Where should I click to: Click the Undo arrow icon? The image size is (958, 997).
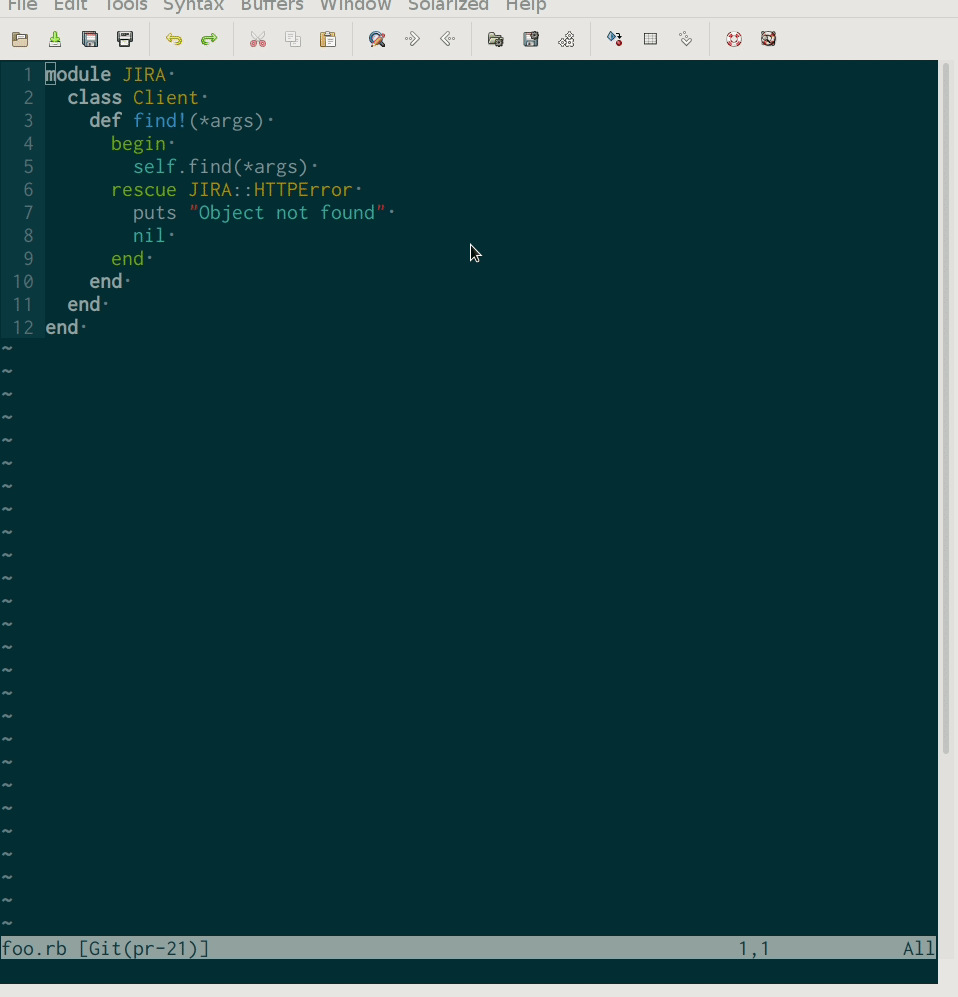(174, 39)
